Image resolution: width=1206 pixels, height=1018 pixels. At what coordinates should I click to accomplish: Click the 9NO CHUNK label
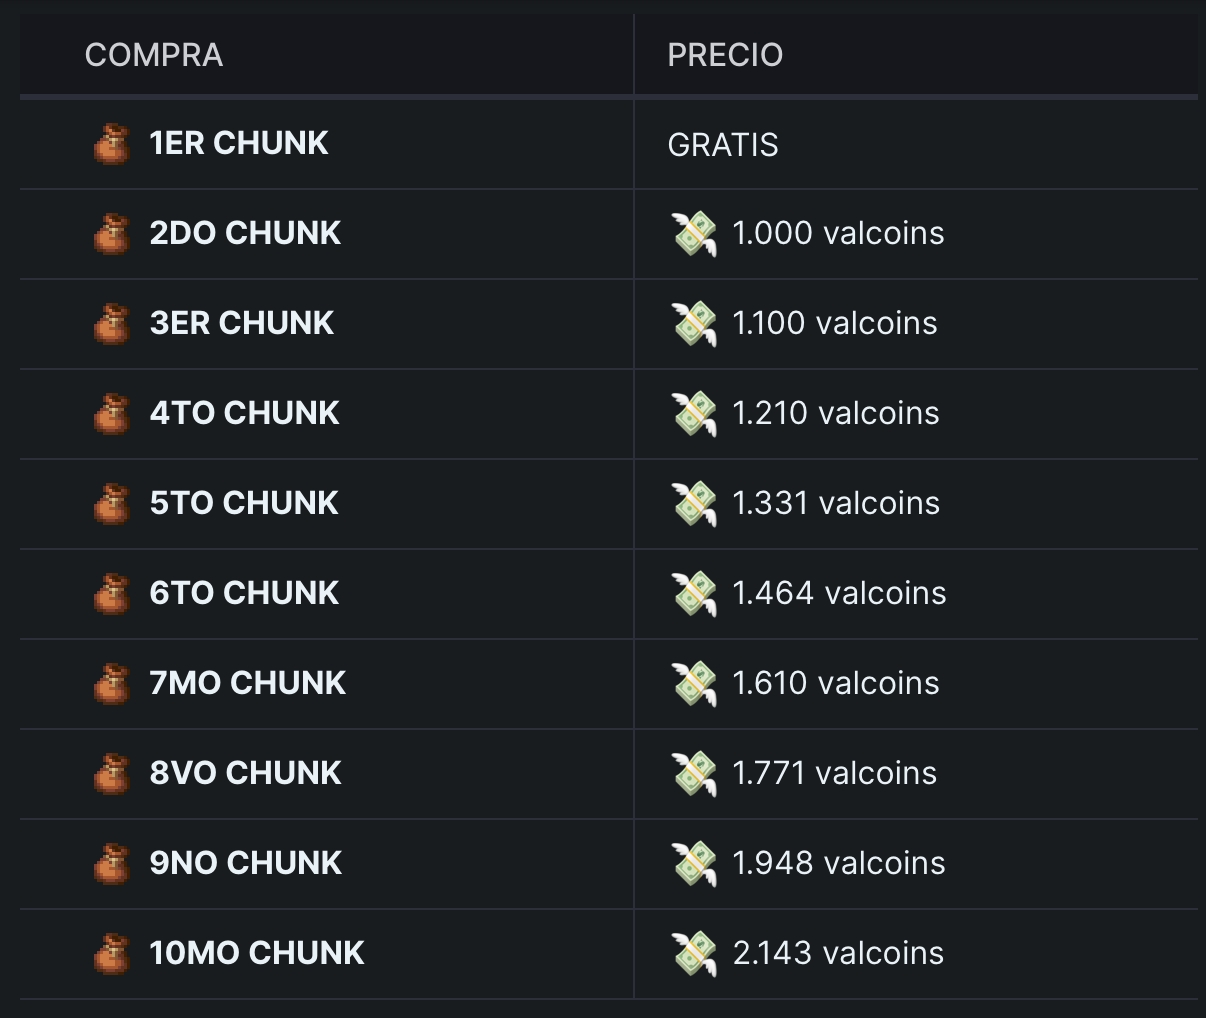[x=246, y=863]
